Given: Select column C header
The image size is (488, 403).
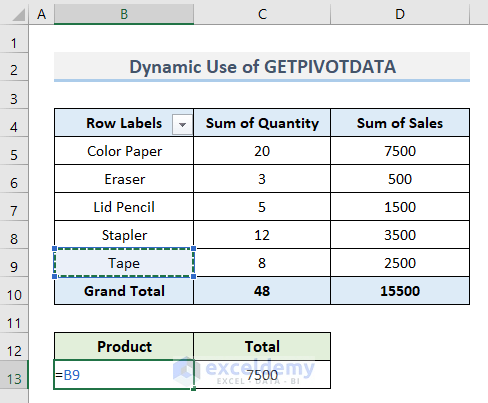Looking at the screenshot, I should pyautogui.click(x=262, y=14).
